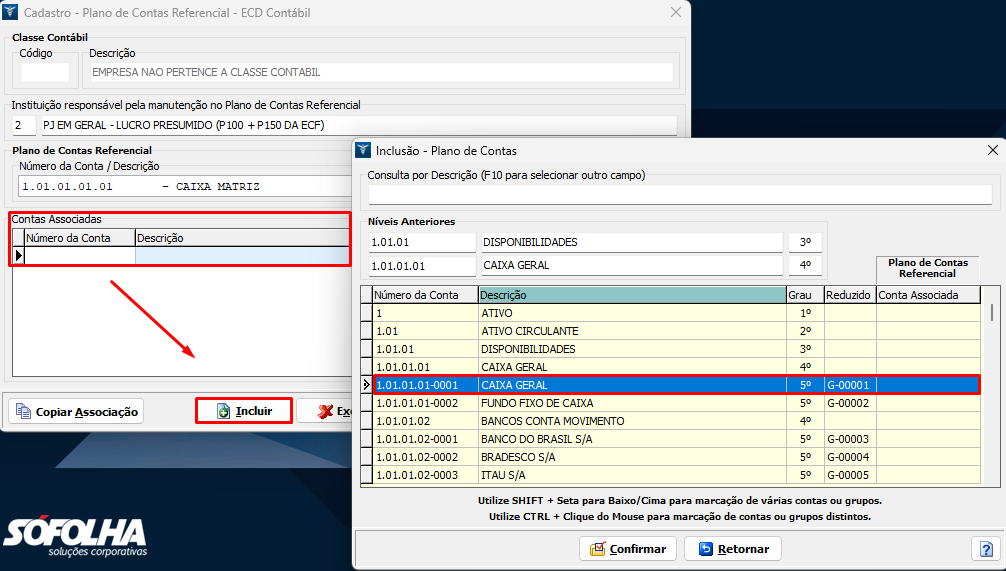Click the Cadastro window title bar icon
This screenshot has height=571, width=1006.
coord(11,12)
